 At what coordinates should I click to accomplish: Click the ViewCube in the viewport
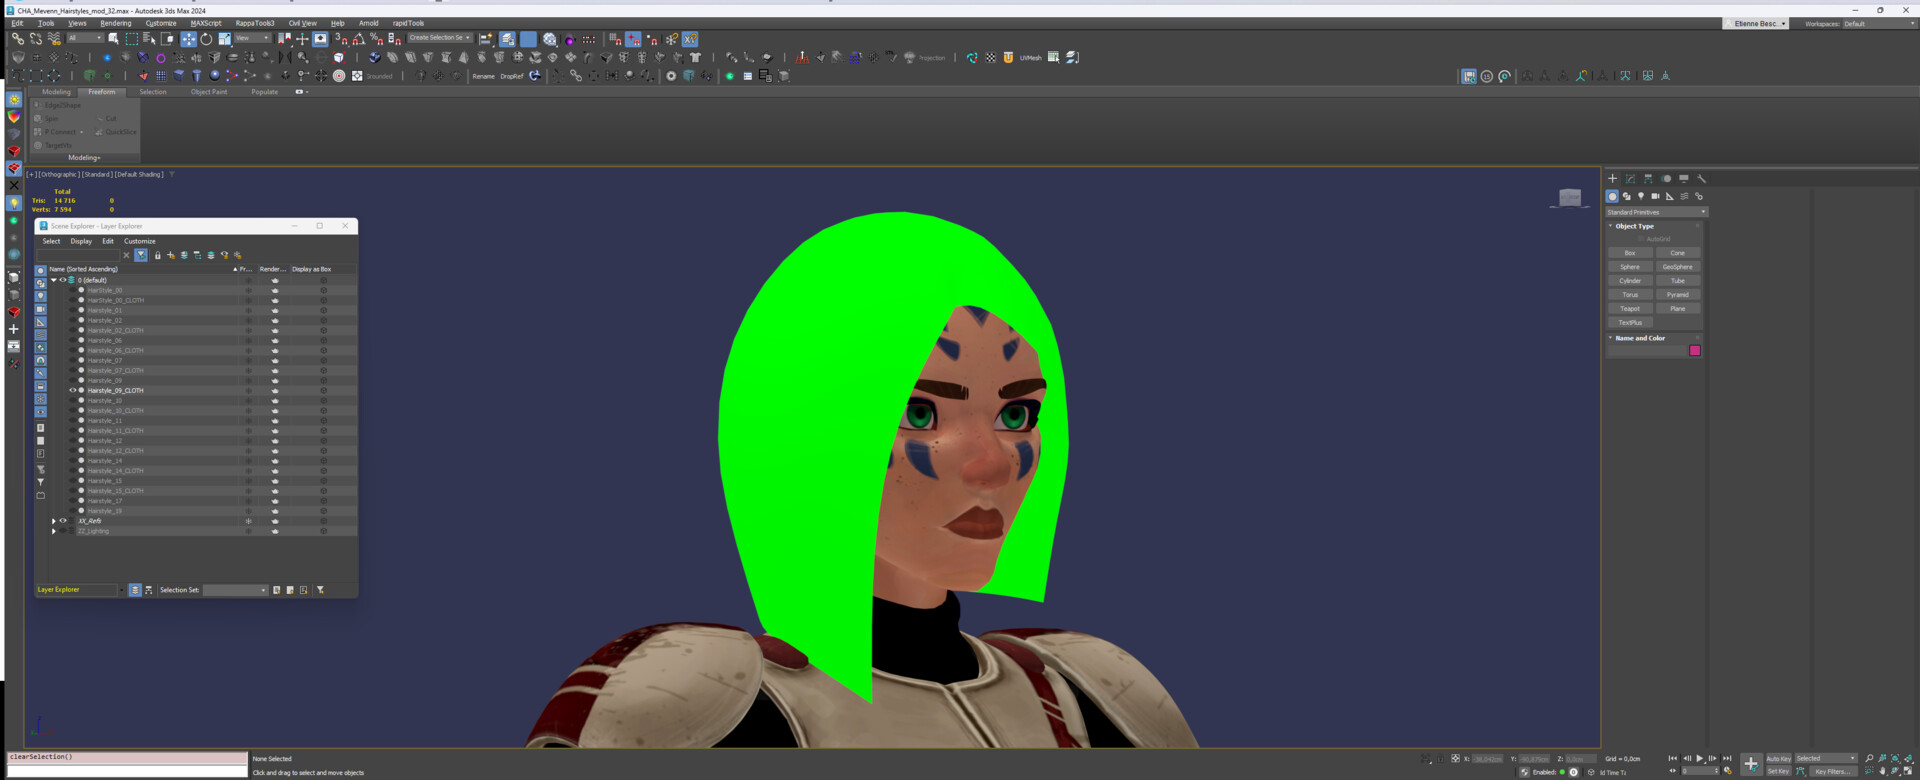pos(1570,197)
